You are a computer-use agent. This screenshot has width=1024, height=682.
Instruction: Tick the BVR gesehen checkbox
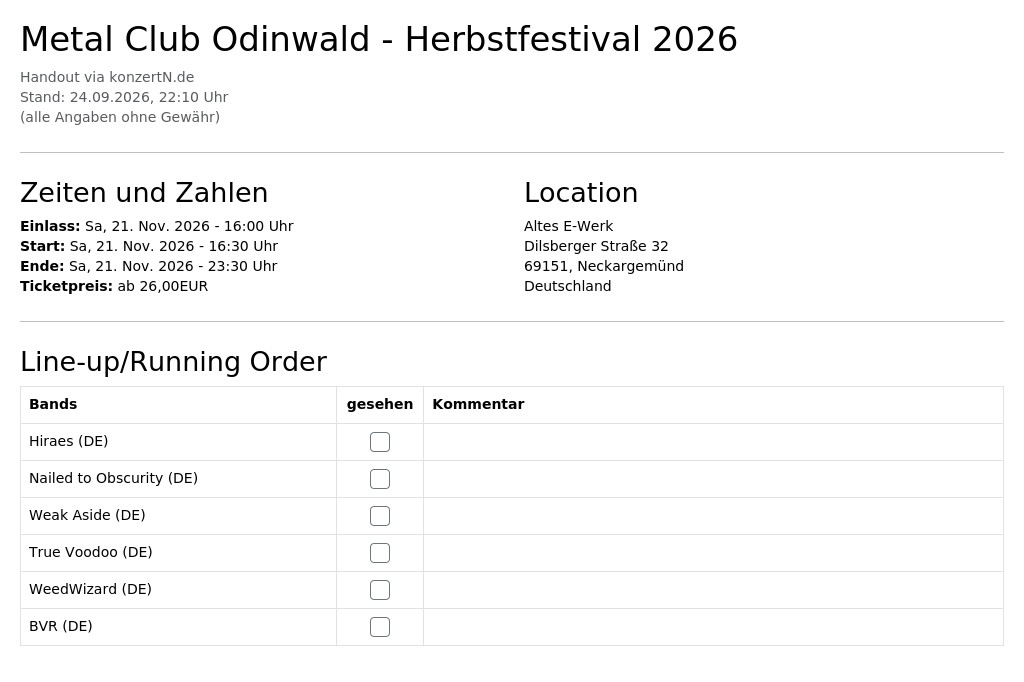[x=379, y=627]
